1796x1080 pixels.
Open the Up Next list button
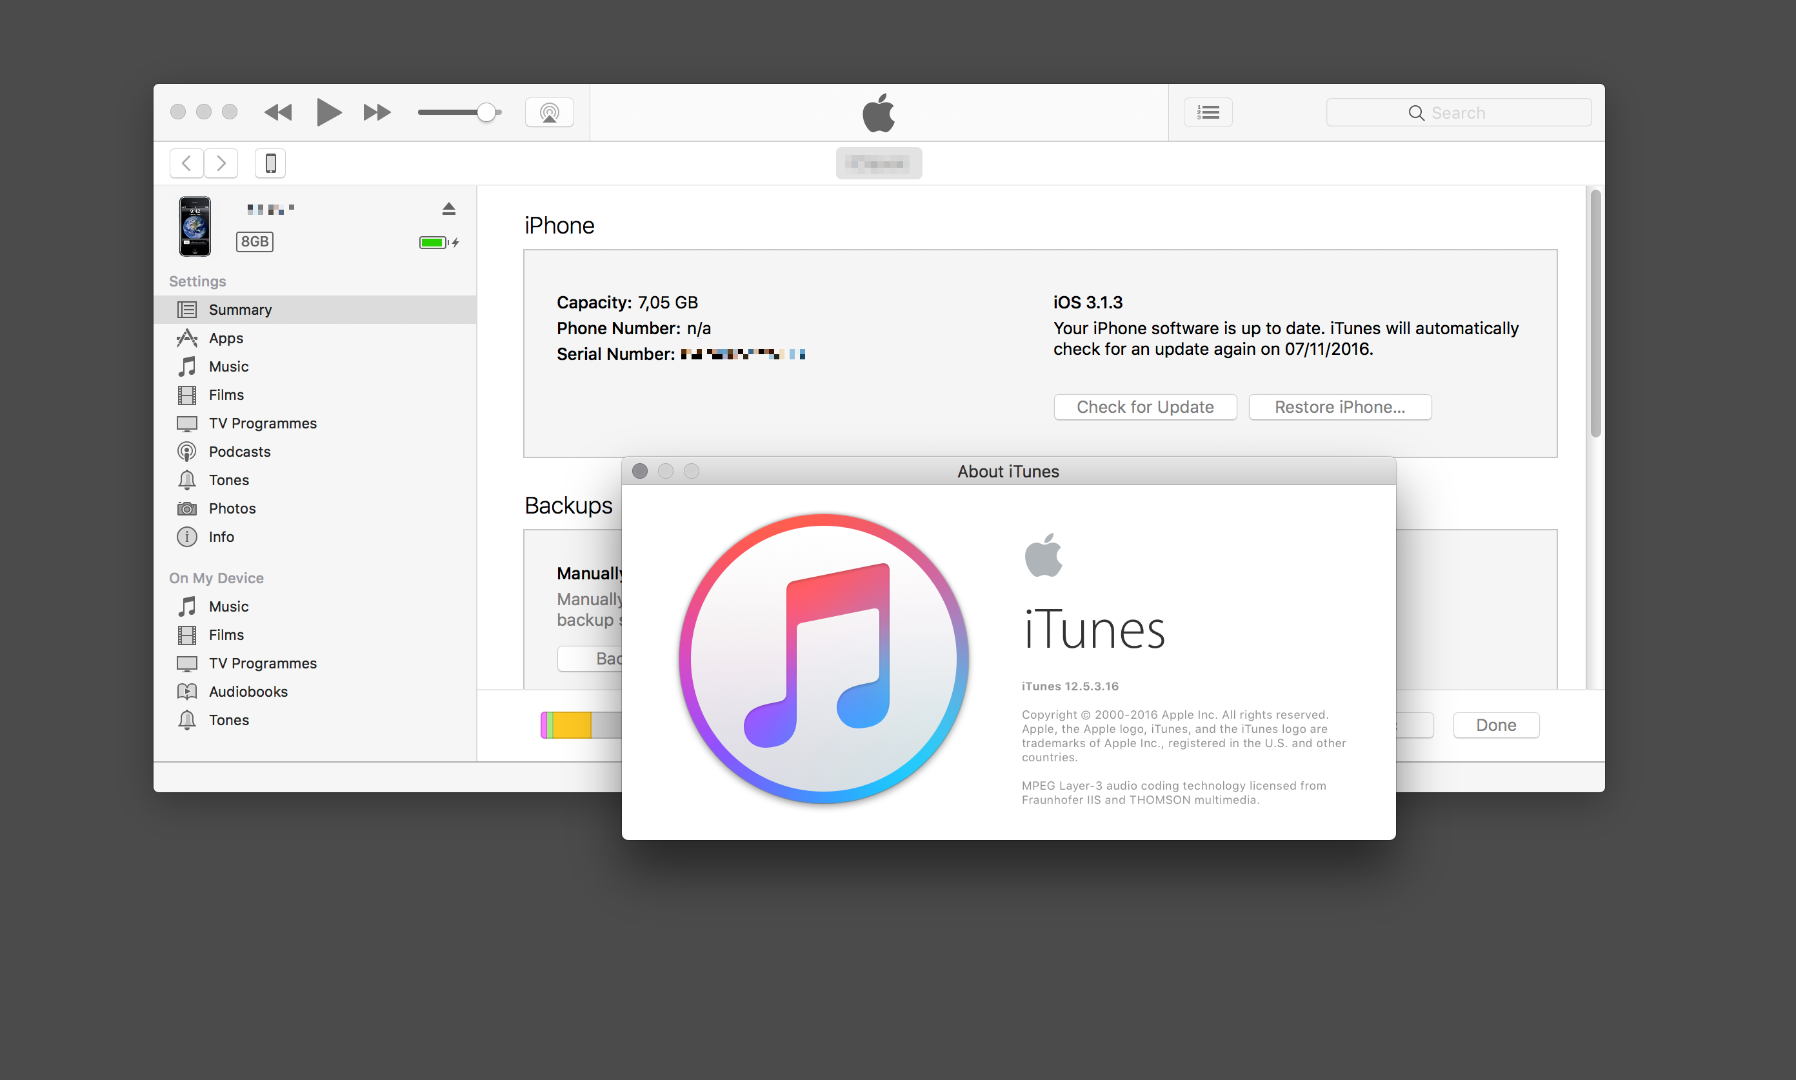[x=1208, y=112]
